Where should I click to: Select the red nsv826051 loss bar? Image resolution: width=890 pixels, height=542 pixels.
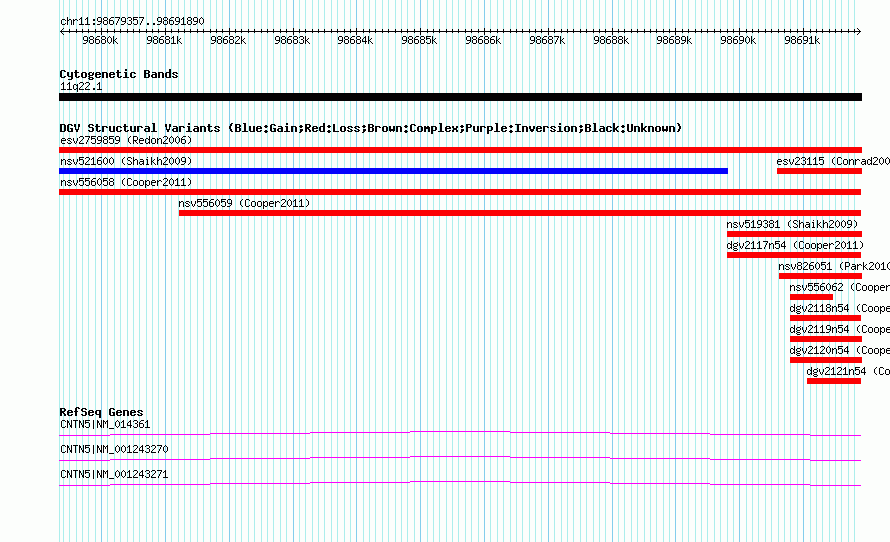click(820, 276)
